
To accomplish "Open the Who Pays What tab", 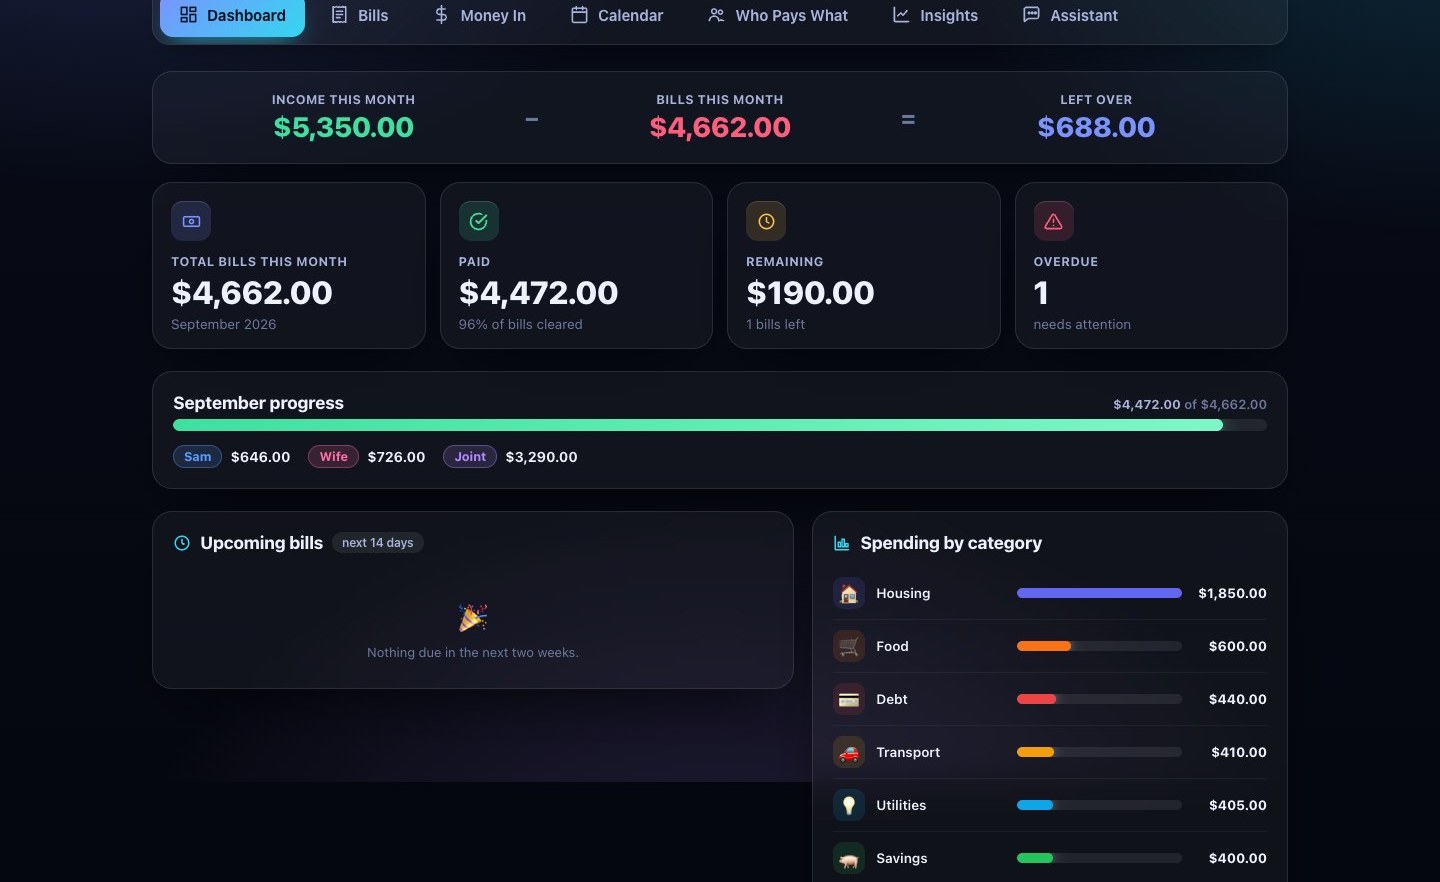I will point(778,16).
